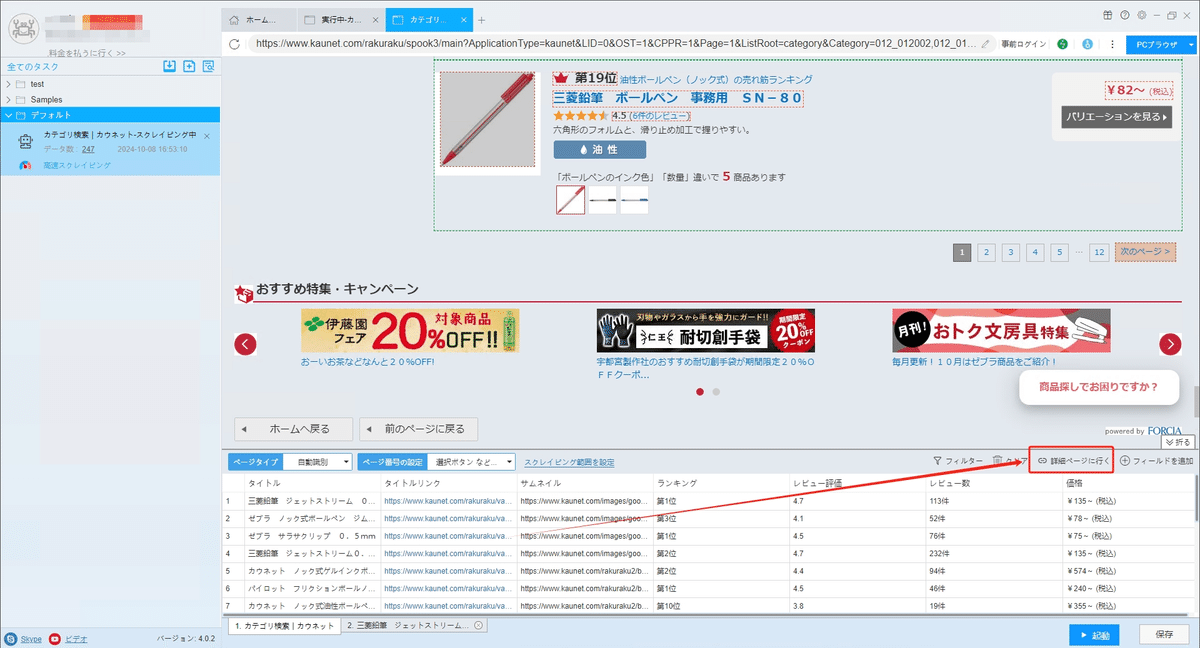This screenshot has width=1200, height=648.
Task: Click 伊藤園フェア 20%OFF banner
Action: 410,330
